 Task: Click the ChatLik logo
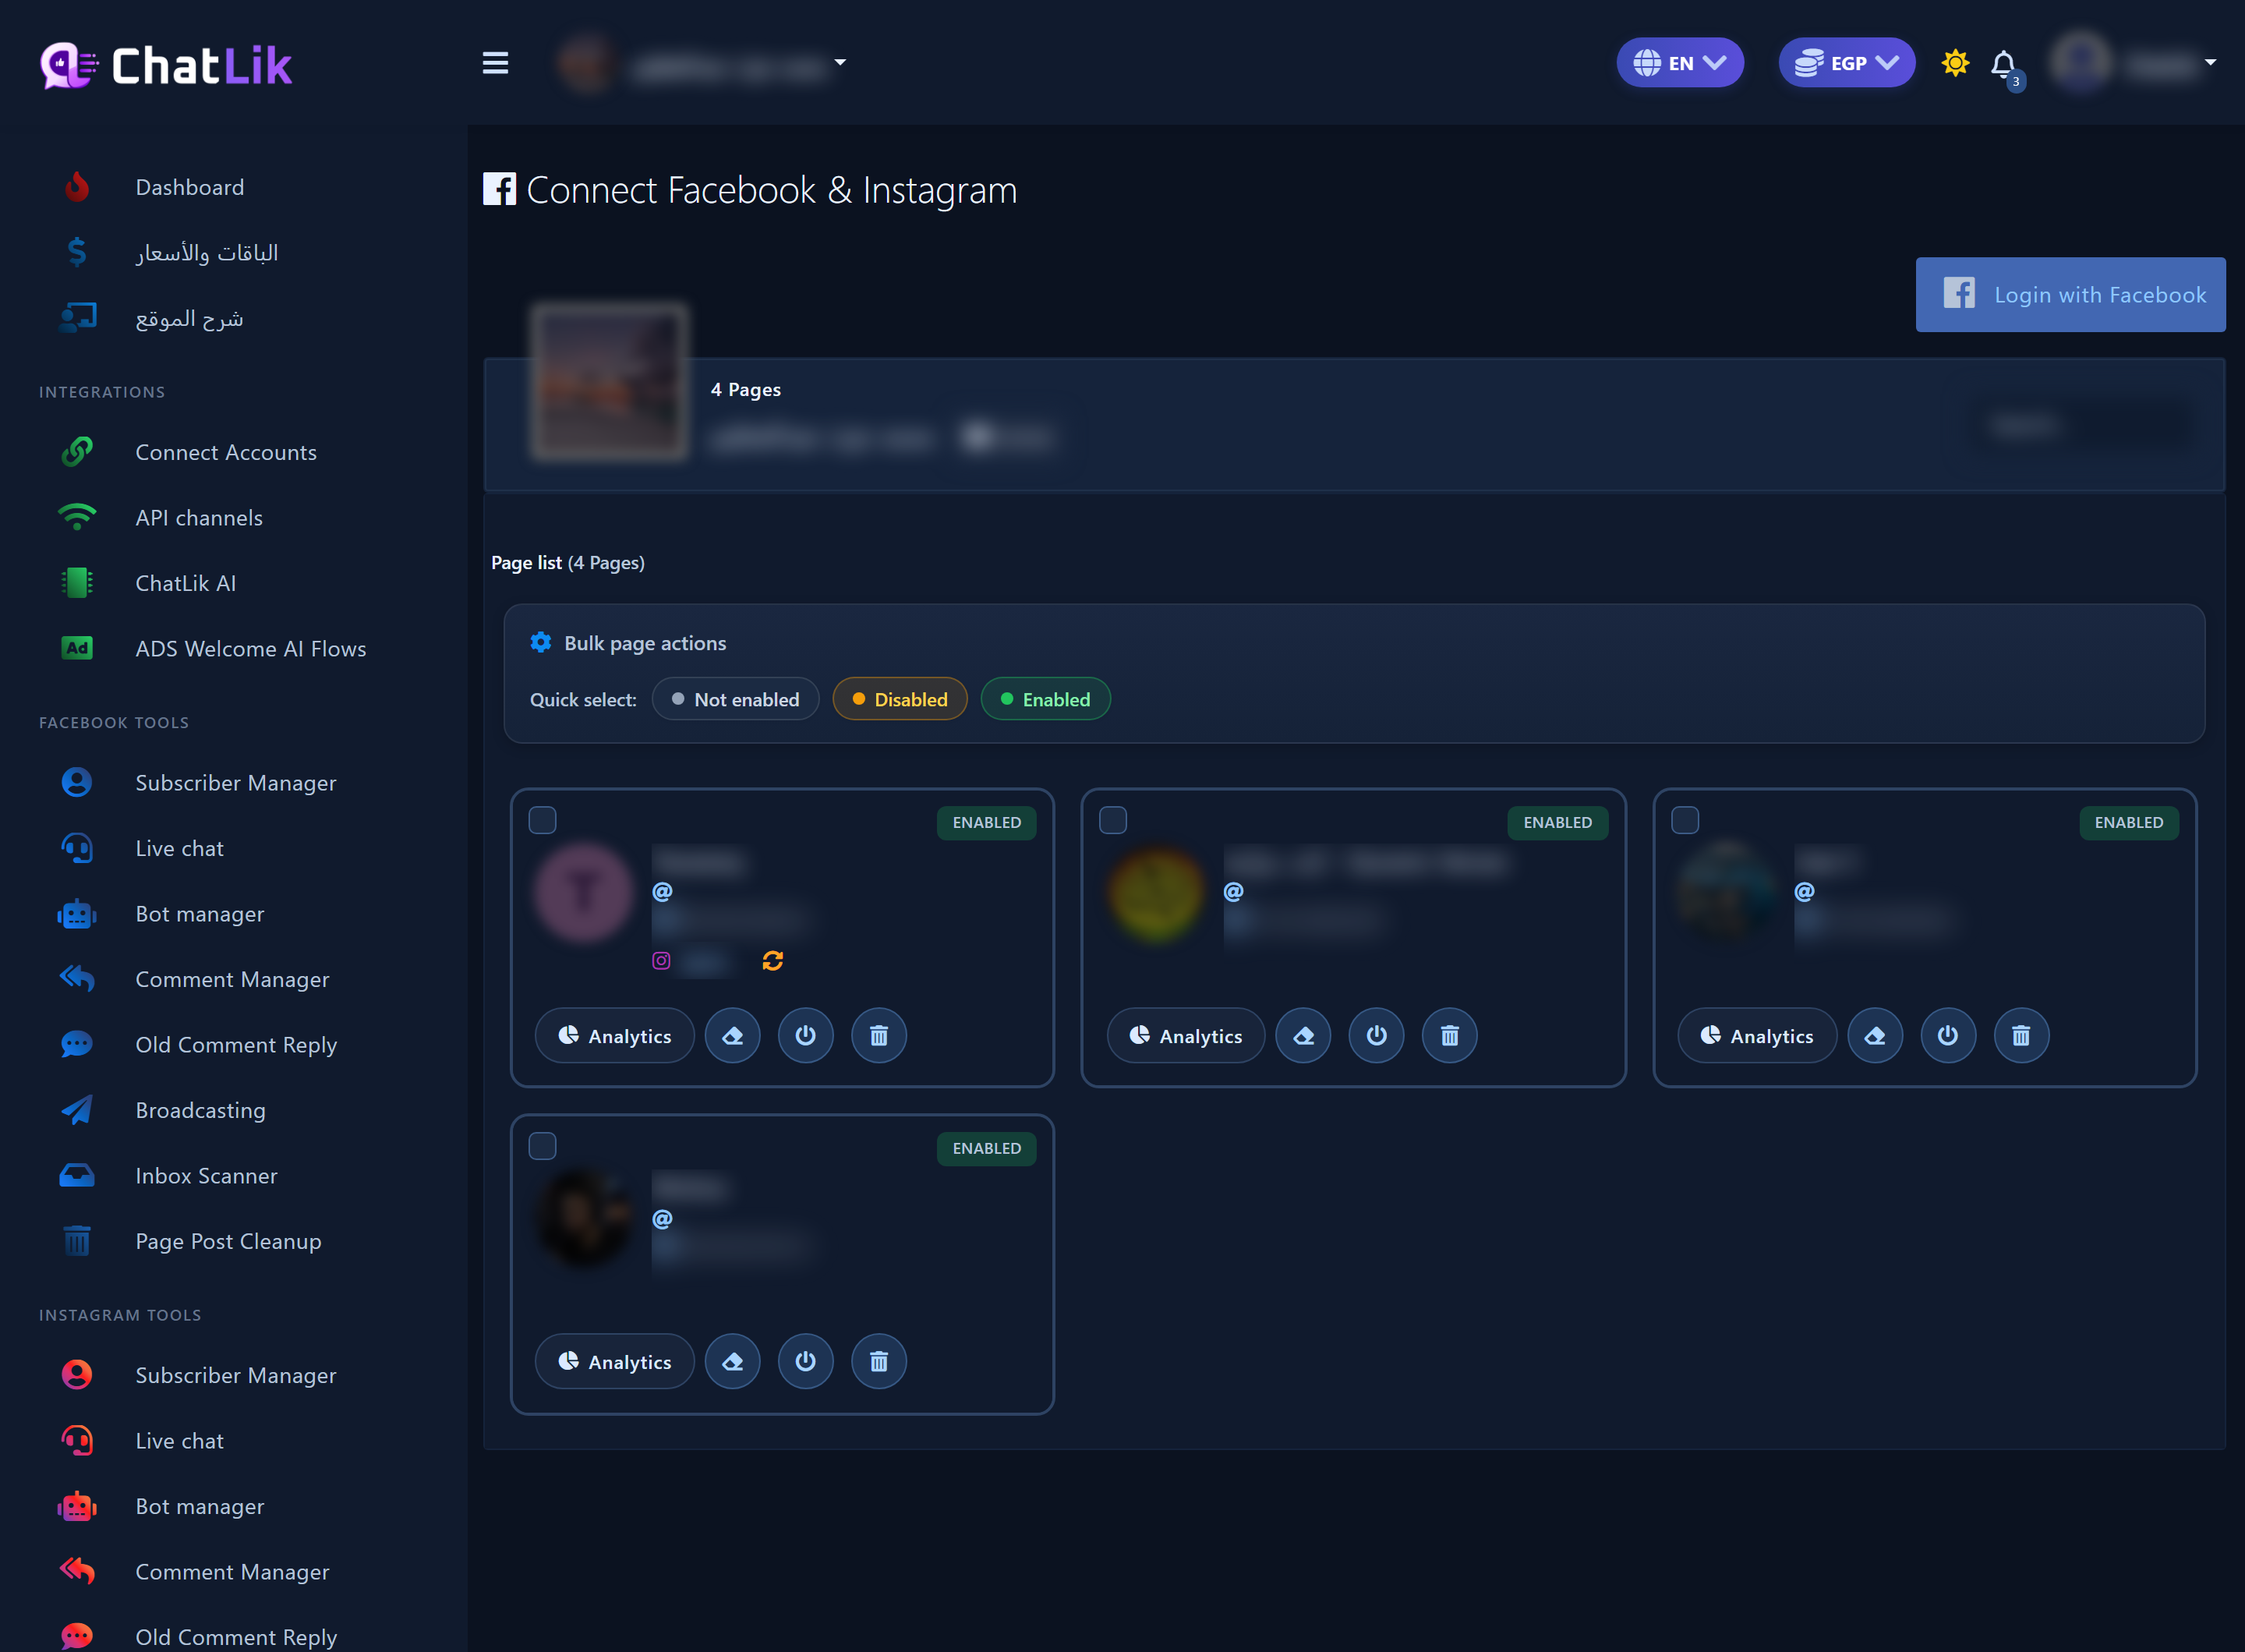tap(166, 66)
